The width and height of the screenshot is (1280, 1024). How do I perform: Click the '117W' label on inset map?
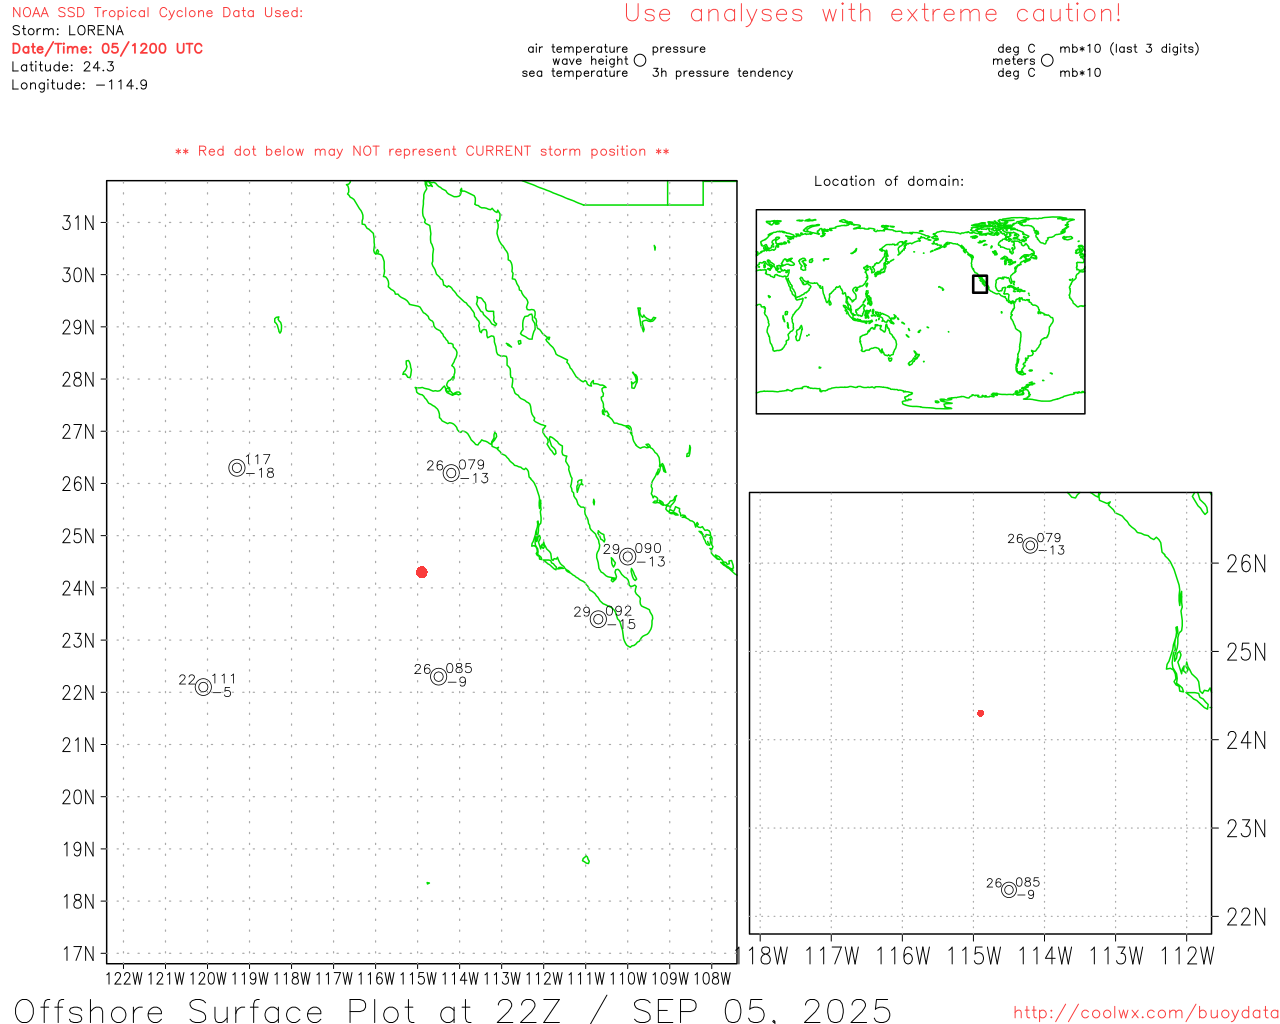click(832, 956)
